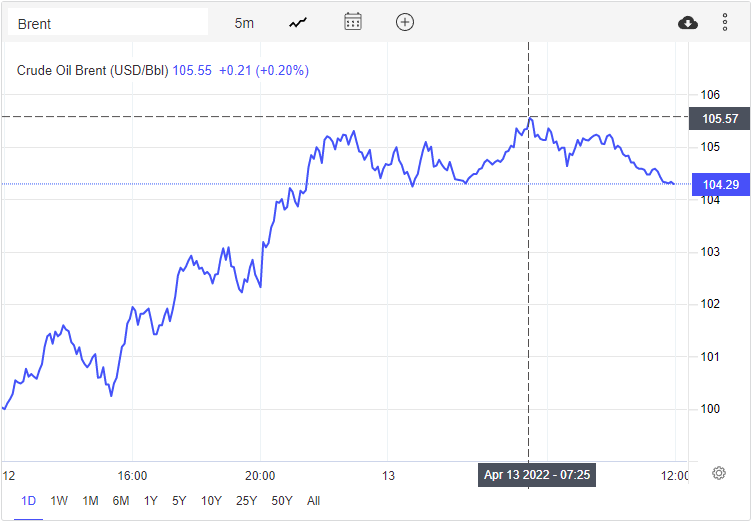Image resolution: width=753 pixels, height=522 pixels.
Task: Select the 1W time range tab
Action: (x=59, y=500)
